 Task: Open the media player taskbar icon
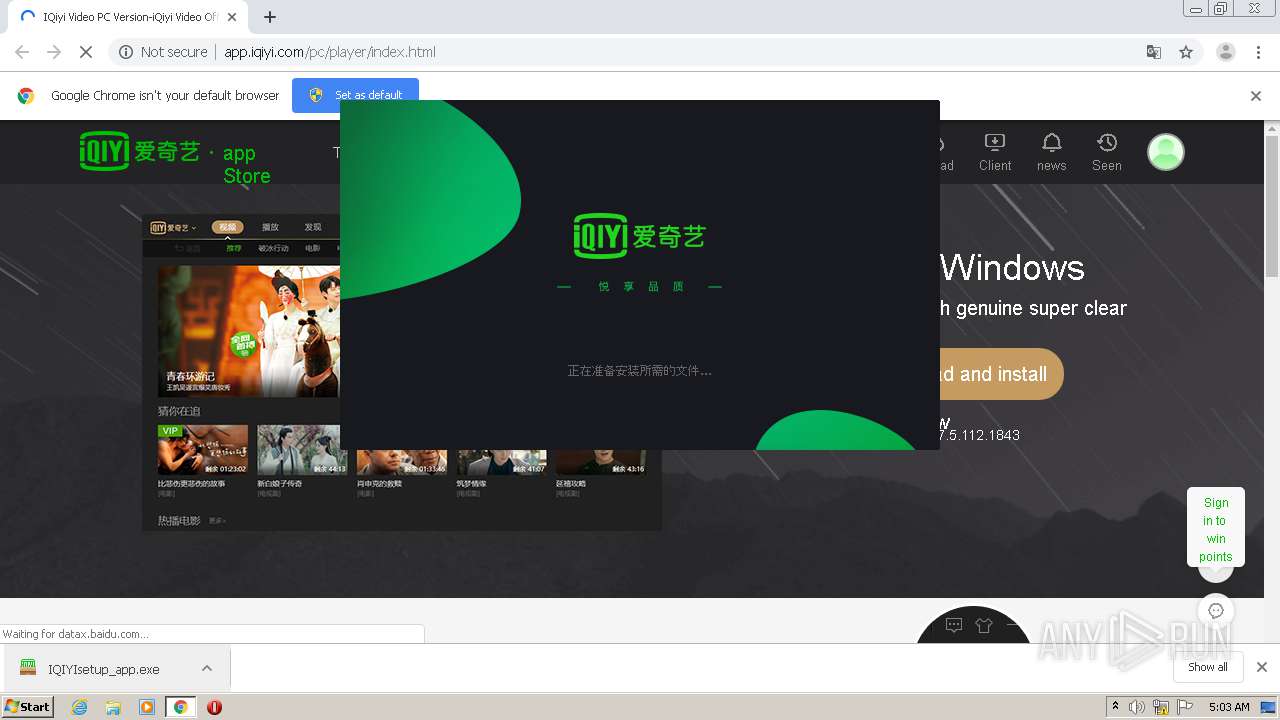(x=147, y=707)
